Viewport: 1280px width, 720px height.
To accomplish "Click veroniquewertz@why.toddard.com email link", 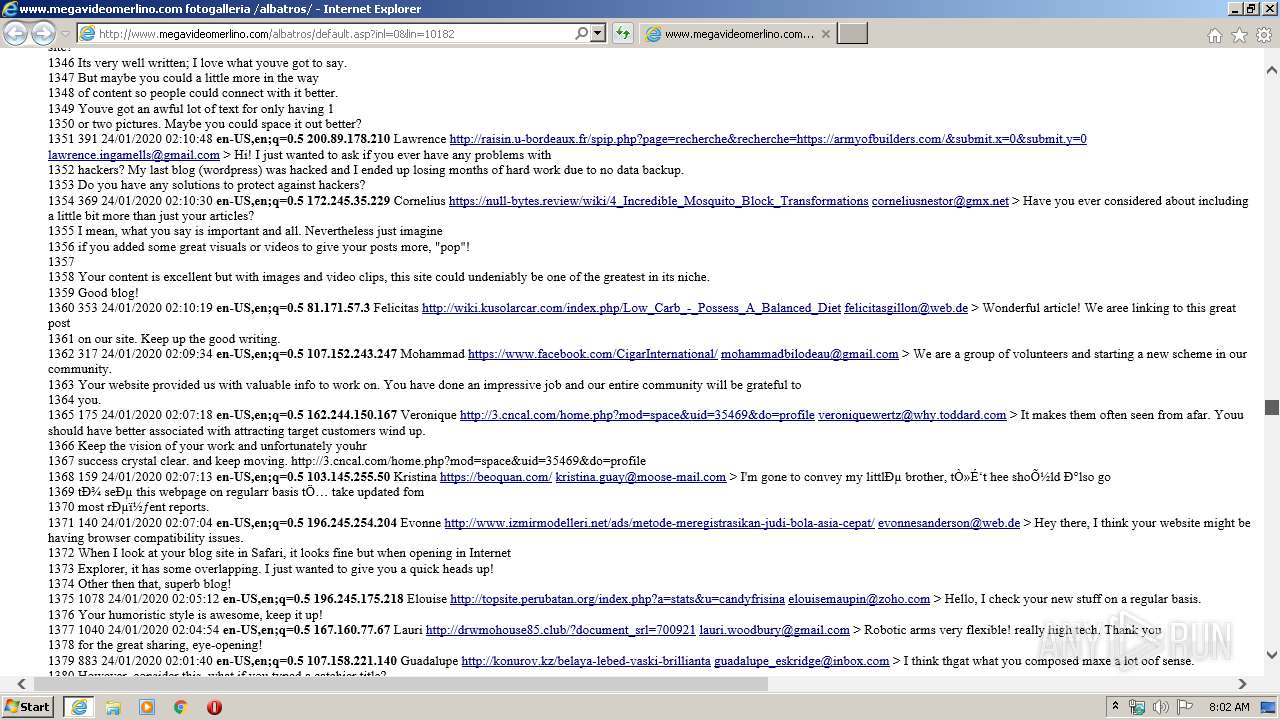I will pyautogui.click(x=912, y=415).
